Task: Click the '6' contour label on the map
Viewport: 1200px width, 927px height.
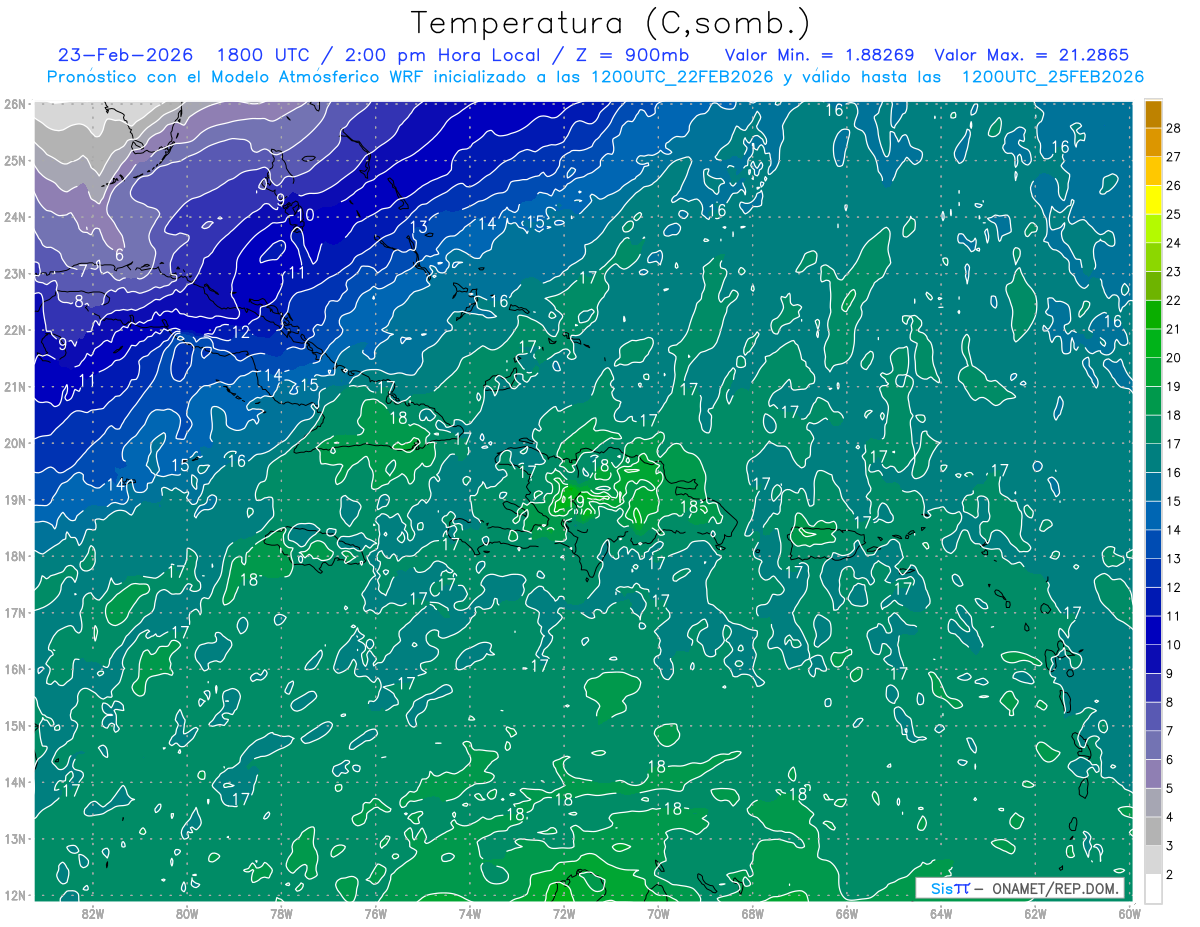Action: [119, 255]
